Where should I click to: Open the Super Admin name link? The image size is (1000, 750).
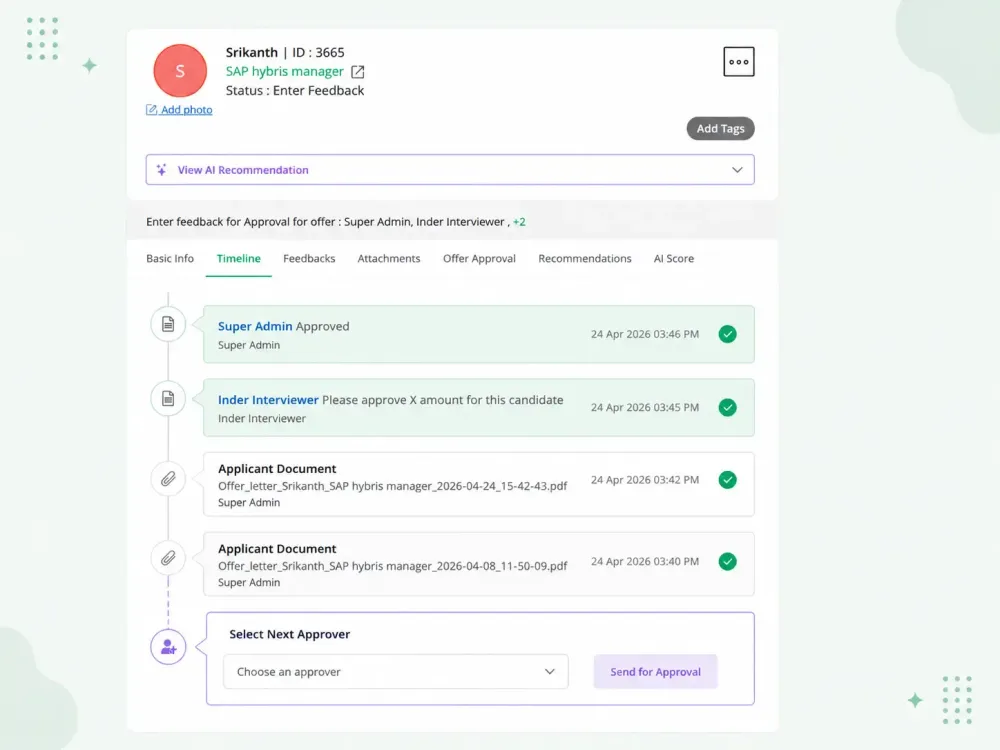click(x=255, y=326)
